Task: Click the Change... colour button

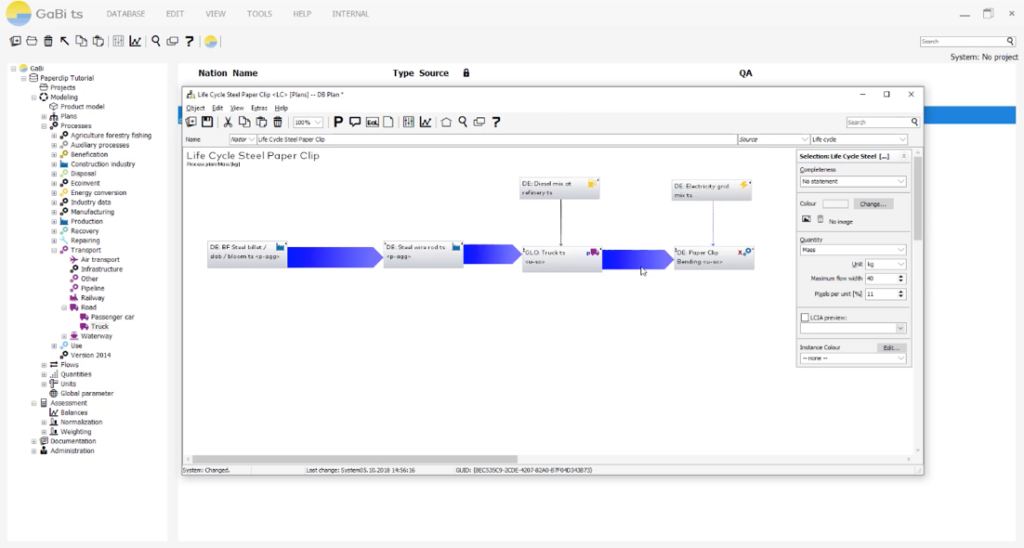Action: pos(873,204)
